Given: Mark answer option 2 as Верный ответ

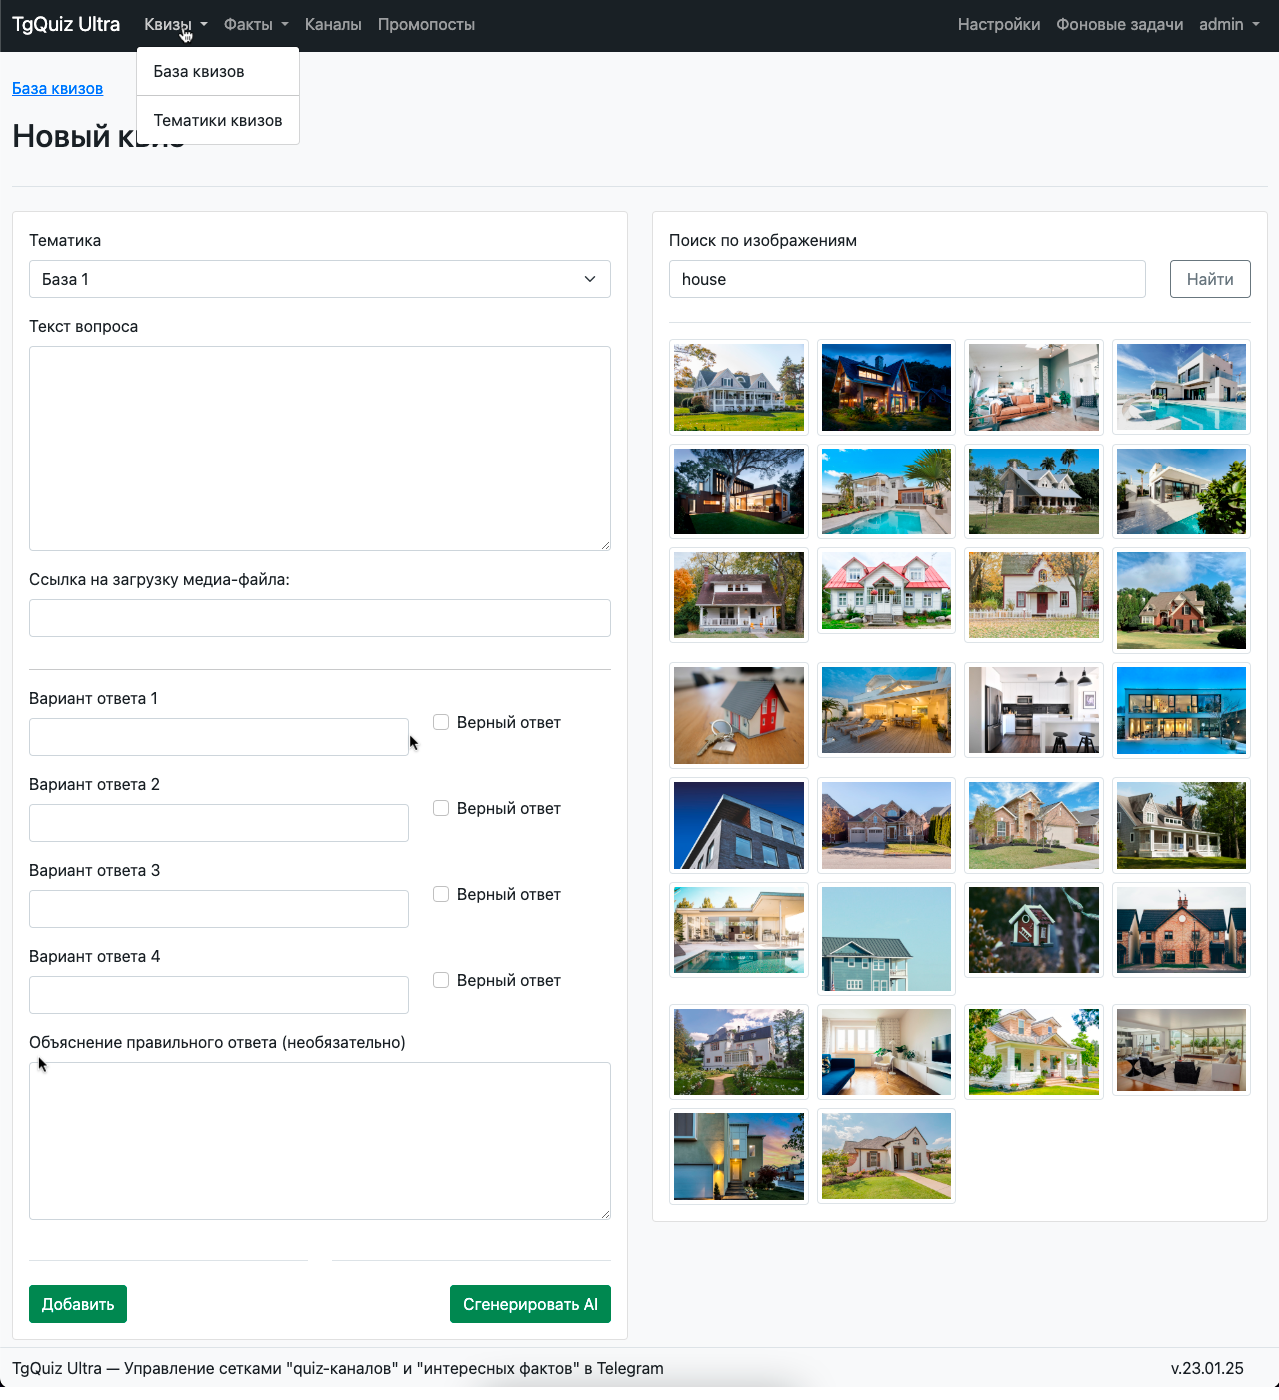Looking at the screenshot, I should (441, 808).
